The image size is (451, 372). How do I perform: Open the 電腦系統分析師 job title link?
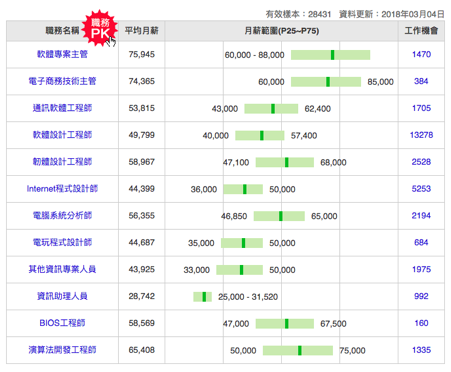pyautogui.click(x=62, y=216)
